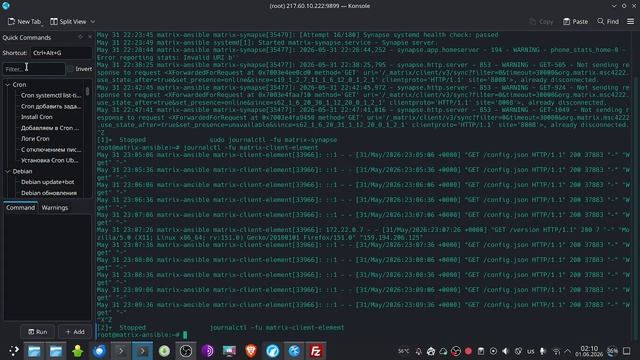Open the Wi-Fi network tray icon
The width and height of the screenshot is (640, 360).
556,351
